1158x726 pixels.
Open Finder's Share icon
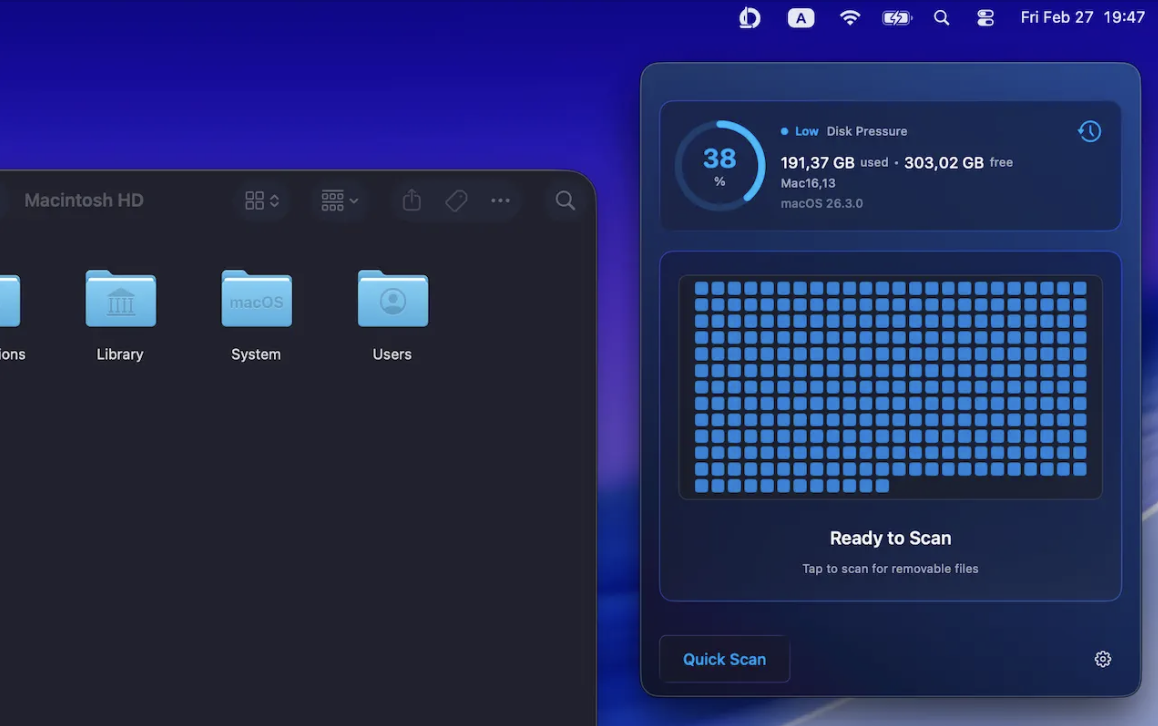(410, 200)
